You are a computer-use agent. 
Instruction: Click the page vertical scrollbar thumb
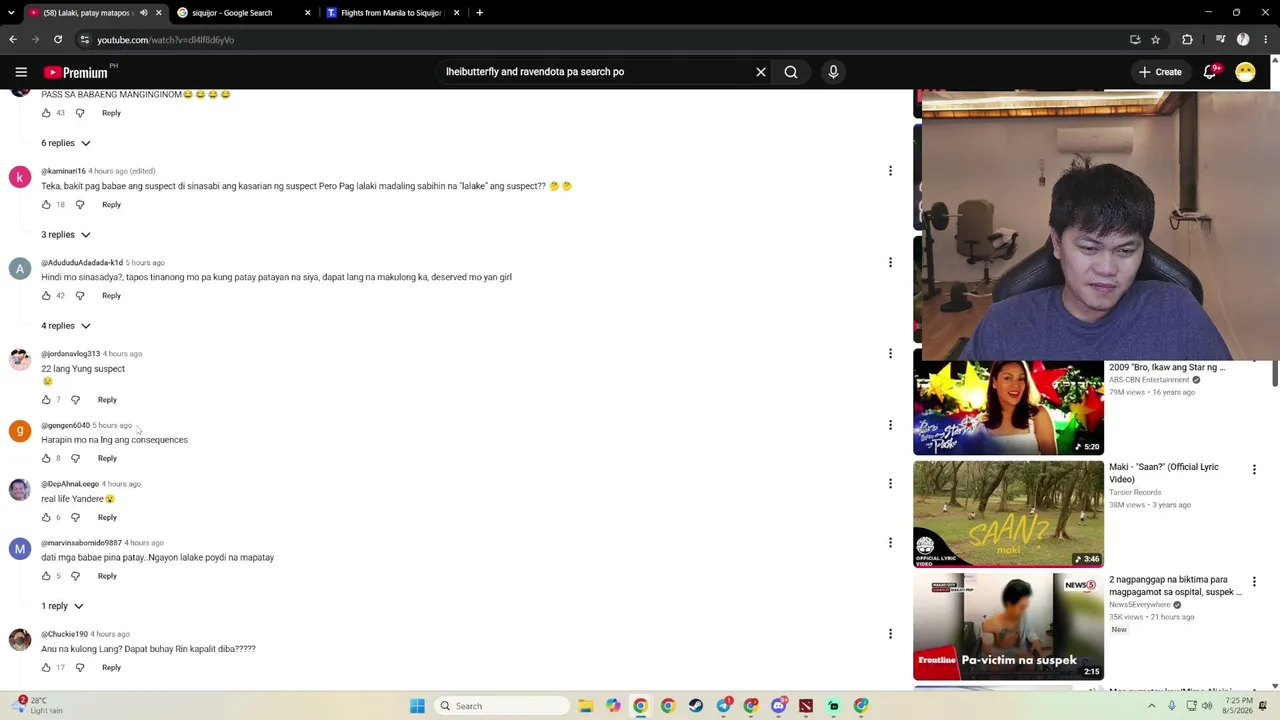click(1275, 374)
